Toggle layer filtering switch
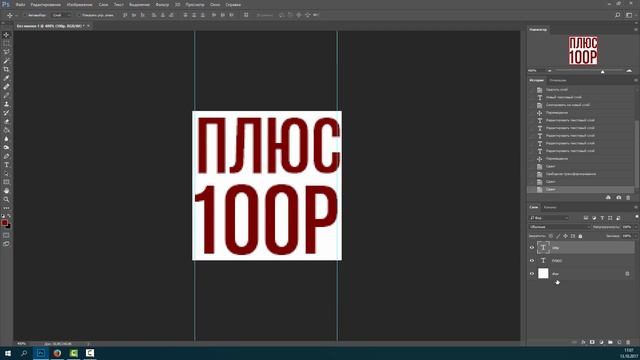The width and height of the screenshot is (640, 360). (x=636, y=217)
